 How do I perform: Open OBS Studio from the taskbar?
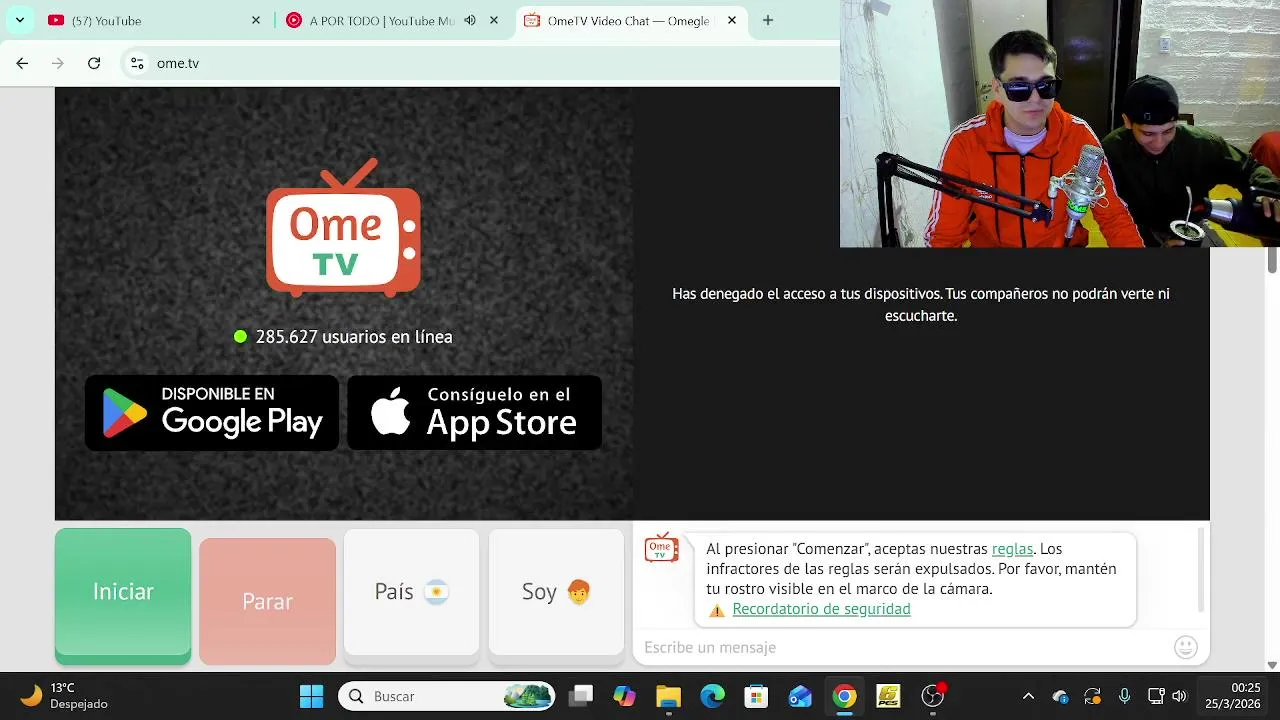pos(933,696)
